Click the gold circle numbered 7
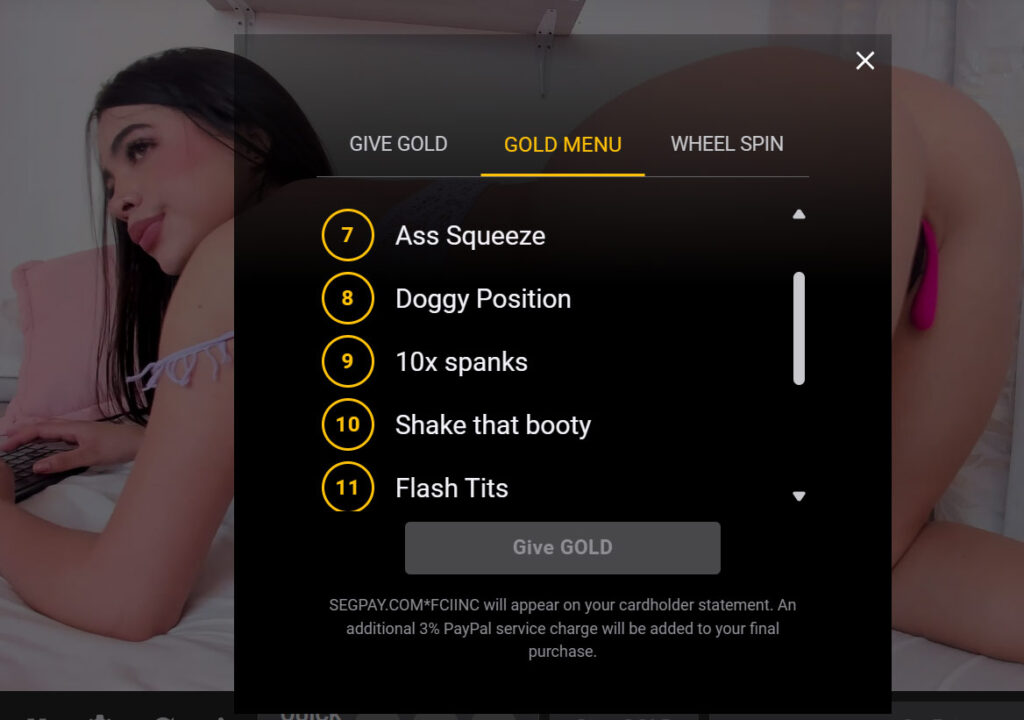The height and width of the screenshot is (720, 1024). pos(347,235)
